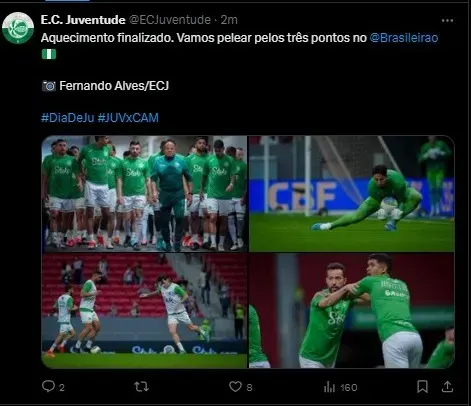The height and width of the screenshot is (406, 471).
Task: Bookmark this E.C. Juventude tweet
Action: pos(422,387)
